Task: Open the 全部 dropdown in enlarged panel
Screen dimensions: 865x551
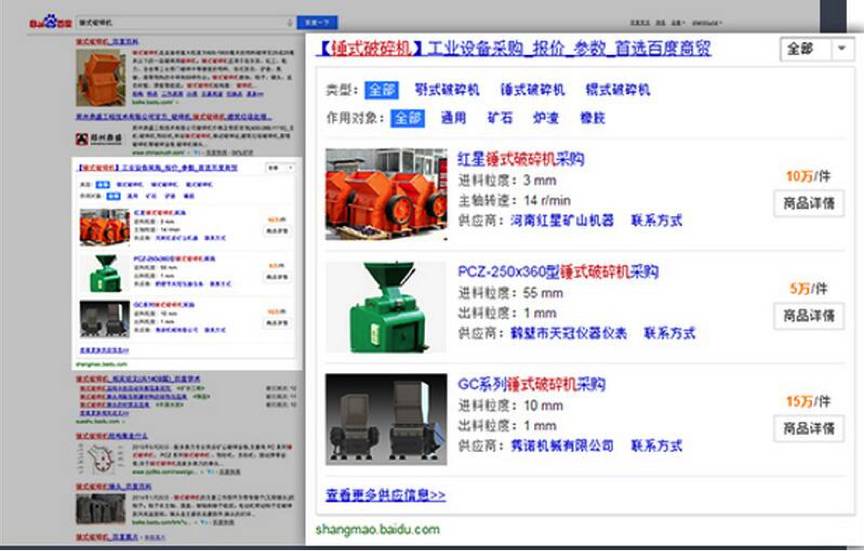Action: (x=816, y=49)
